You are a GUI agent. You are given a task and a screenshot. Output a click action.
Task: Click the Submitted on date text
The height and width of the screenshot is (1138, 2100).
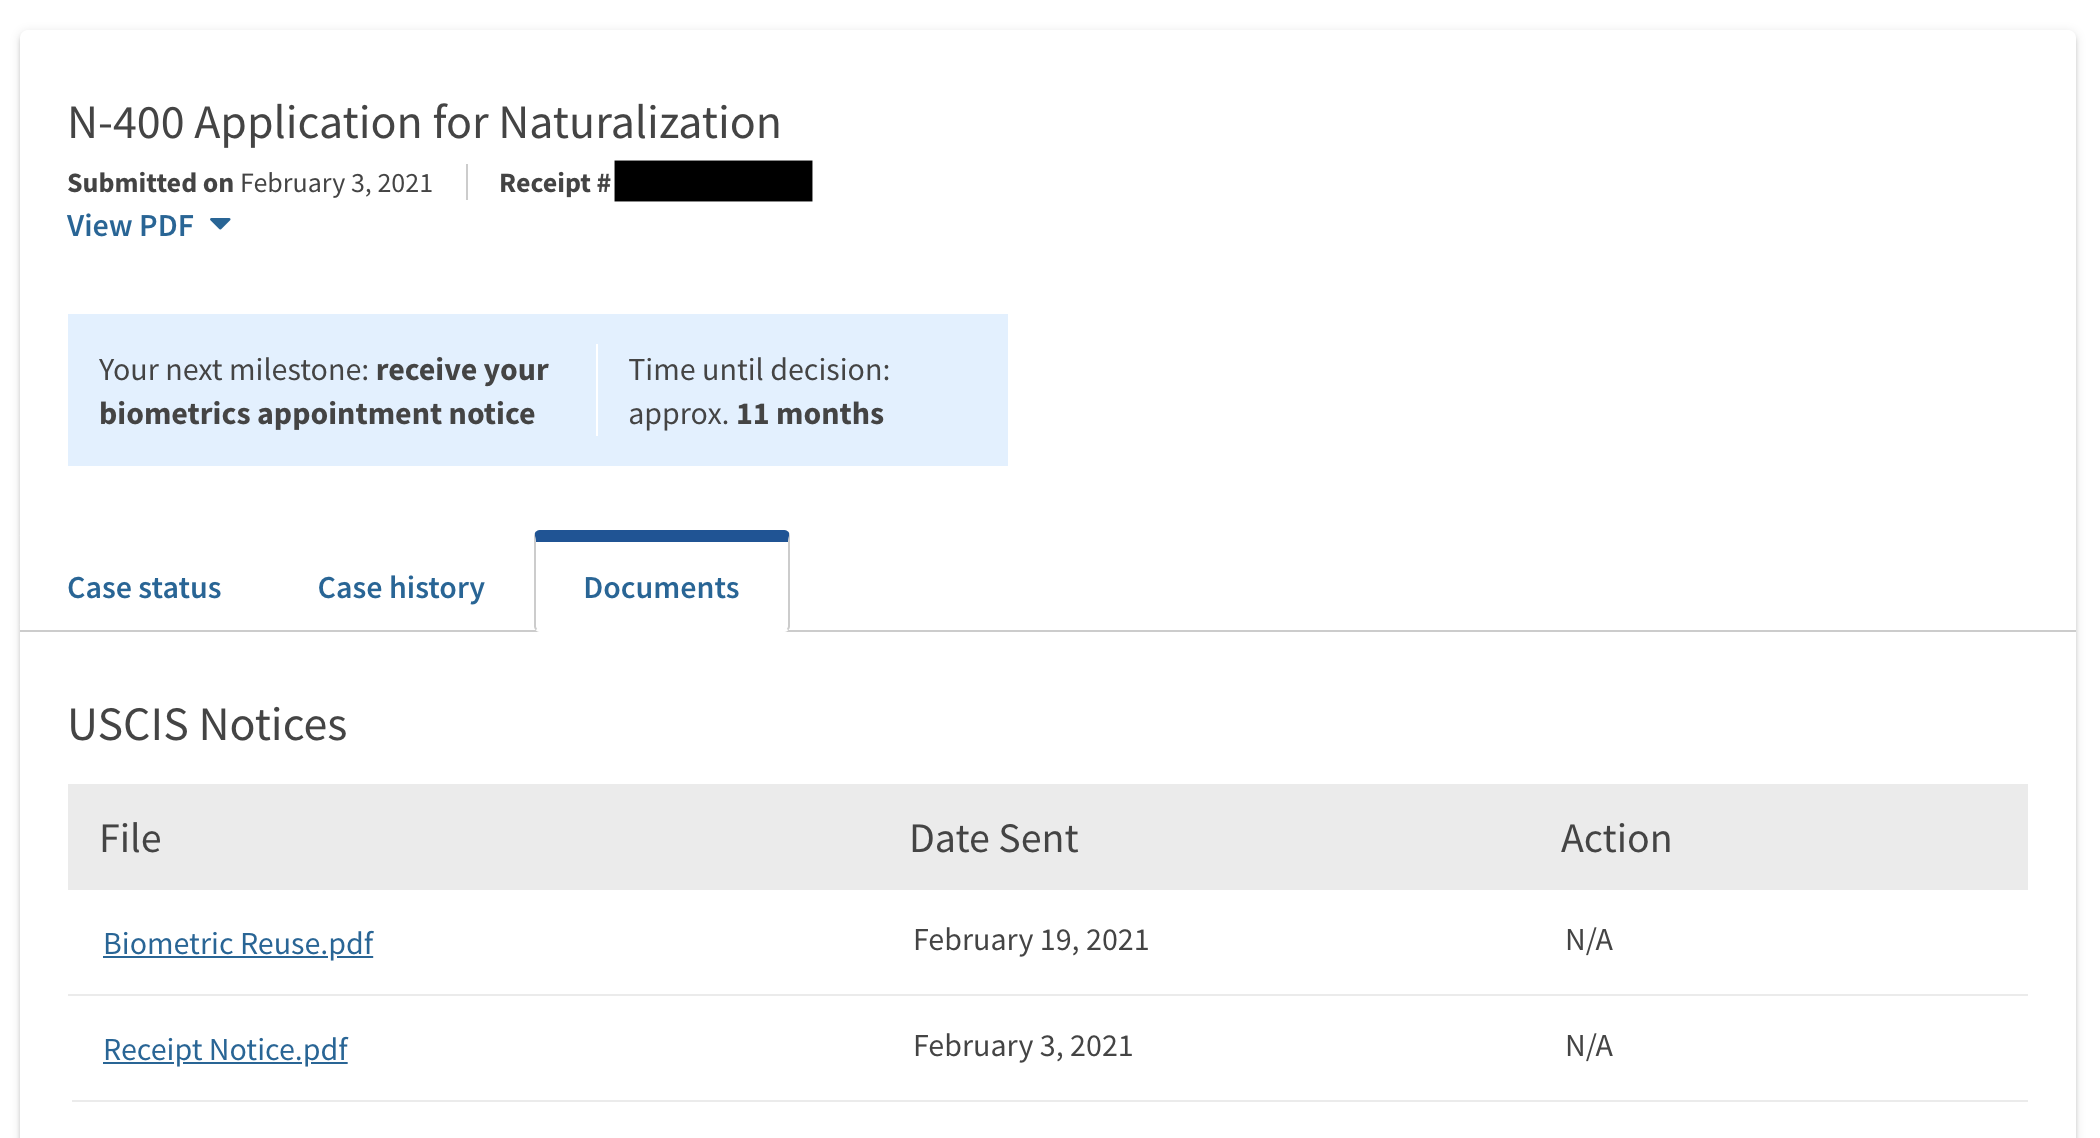point(250,183)
